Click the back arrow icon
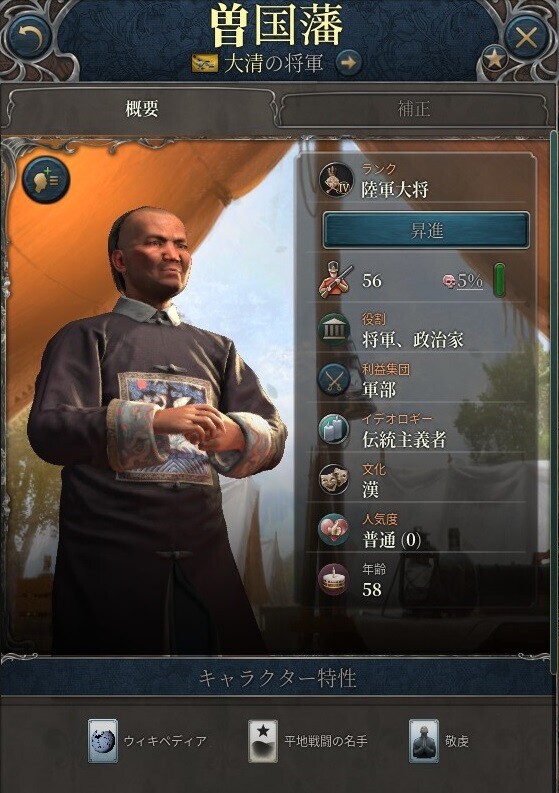 point(29,35)
